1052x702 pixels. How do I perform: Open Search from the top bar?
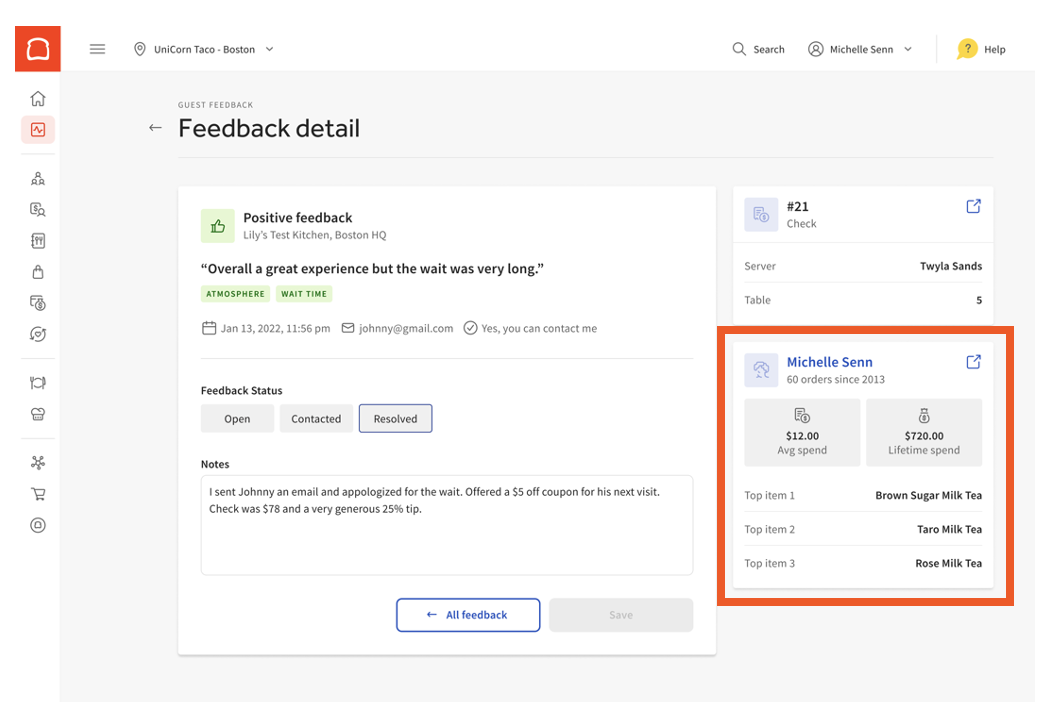pos(758,48)
